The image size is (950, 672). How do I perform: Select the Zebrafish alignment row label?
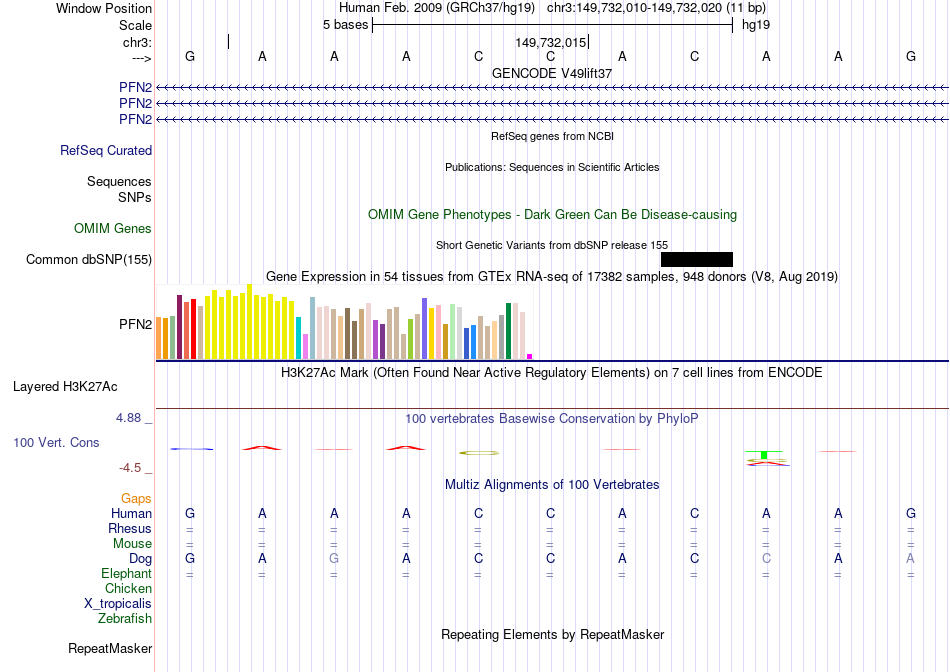(125, 619)
